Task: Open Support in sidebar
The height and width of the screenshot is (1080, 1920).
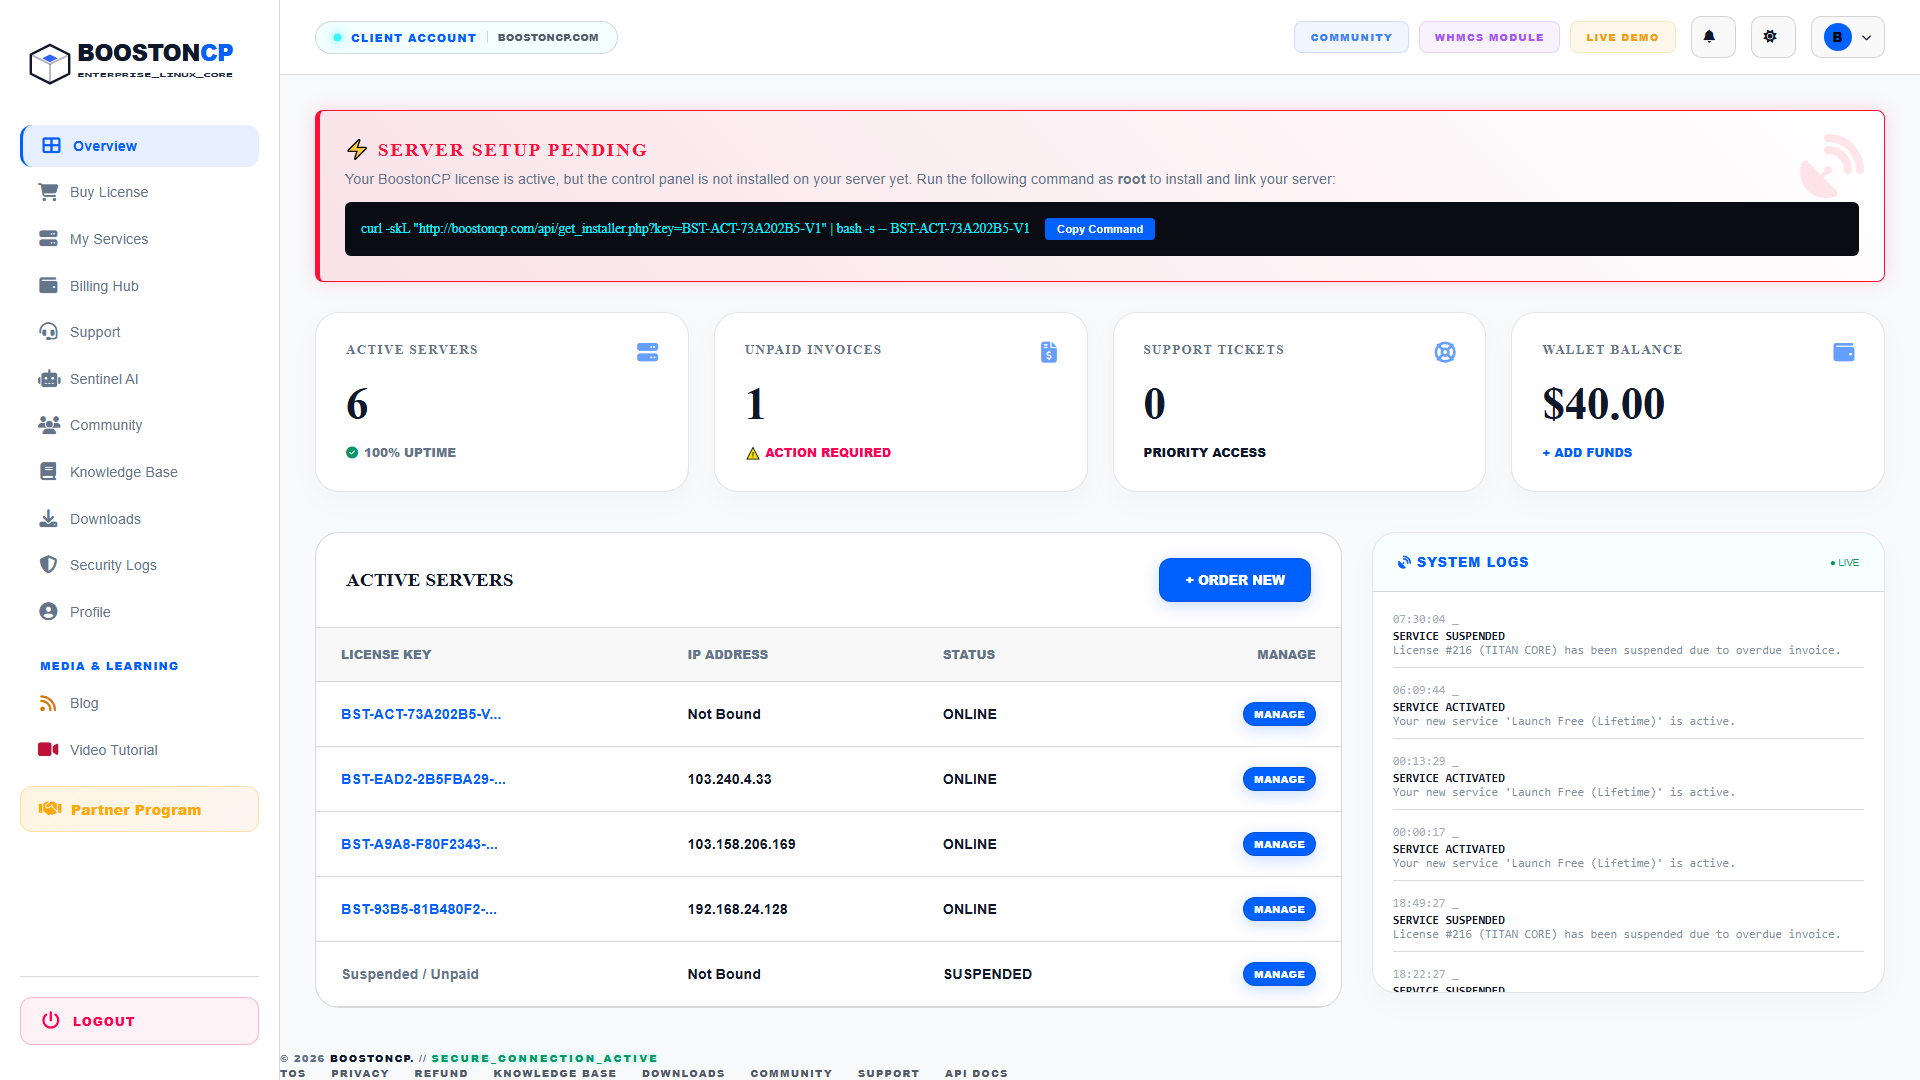Action: pos(139,332)
